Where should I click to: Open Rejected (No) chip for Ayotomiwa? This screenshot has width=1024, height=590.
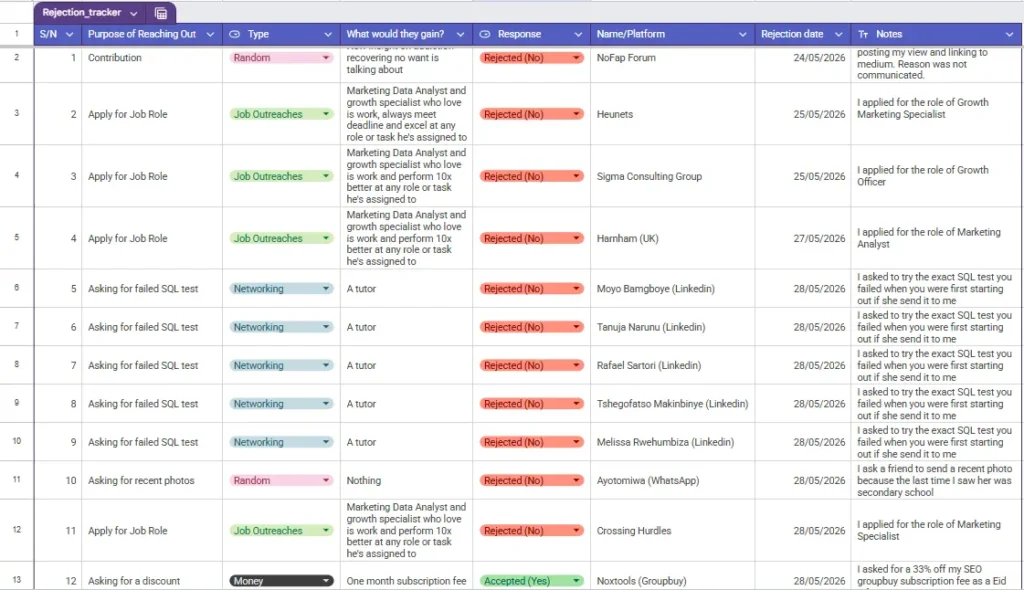(531, 480)
